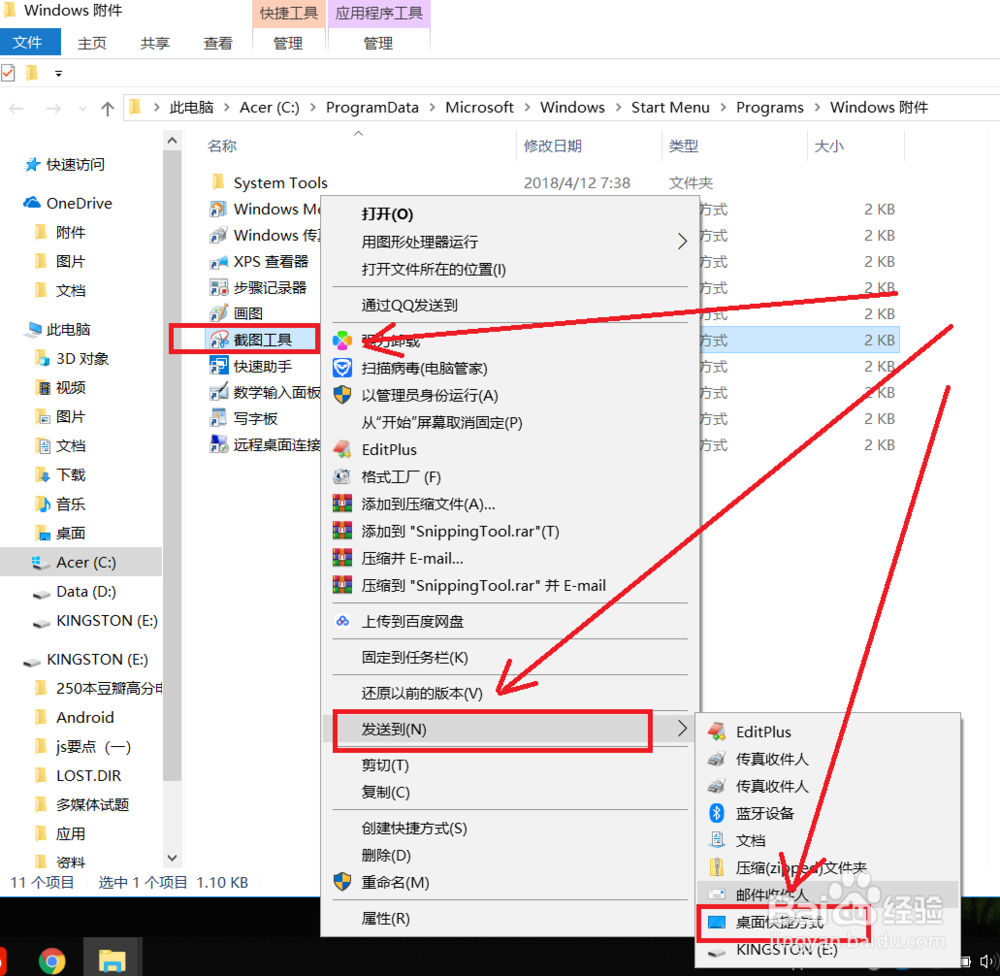Open the quick access toolbar dropdown arrow
The height and width of the screenshot is (976, 1000).
[58, 73]
